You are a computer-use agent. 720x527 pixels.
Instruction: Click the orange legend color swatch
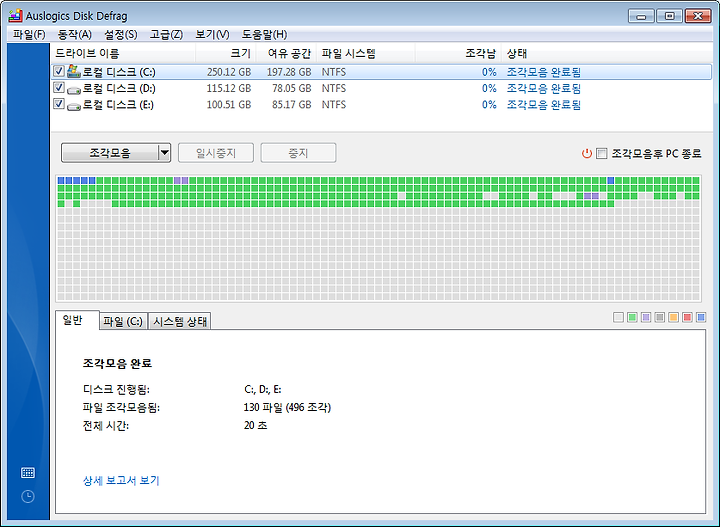(674, 317)
